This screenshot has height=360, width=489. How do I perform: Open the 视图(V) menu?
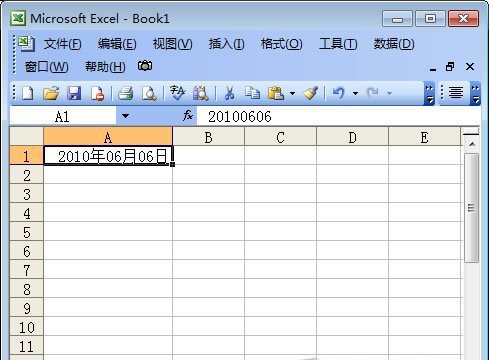[172, 44]
